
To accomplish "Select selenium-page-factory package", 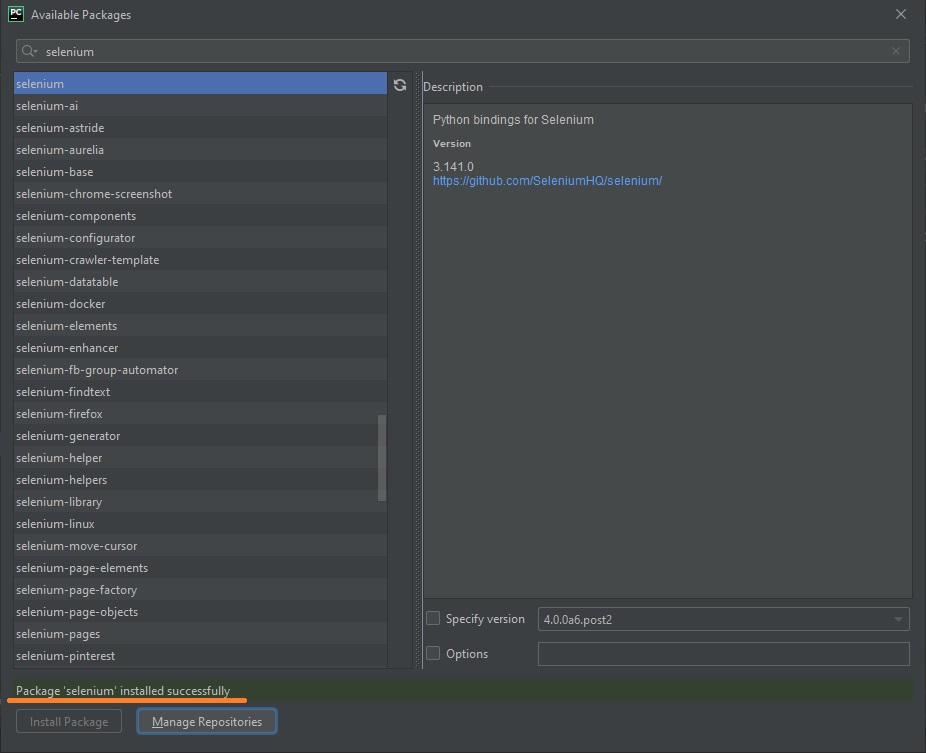I will pos(200,589).
